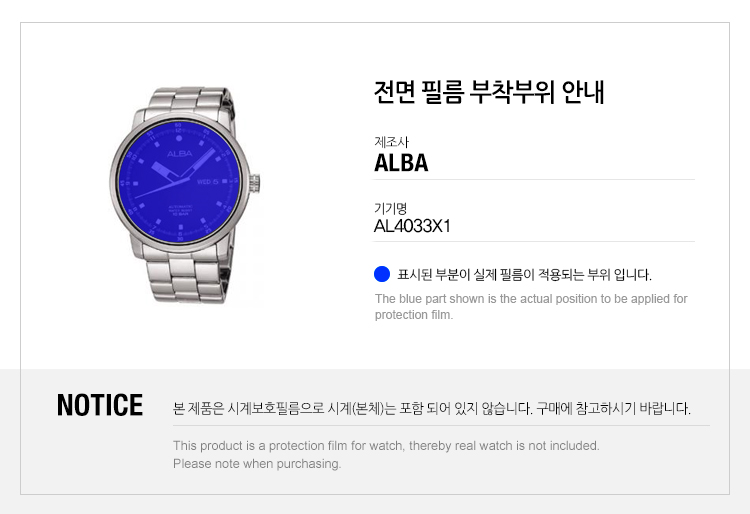This screenshot has width=750, height=514.
Task: Click the 기기명 label
Action: pos(391,208)
